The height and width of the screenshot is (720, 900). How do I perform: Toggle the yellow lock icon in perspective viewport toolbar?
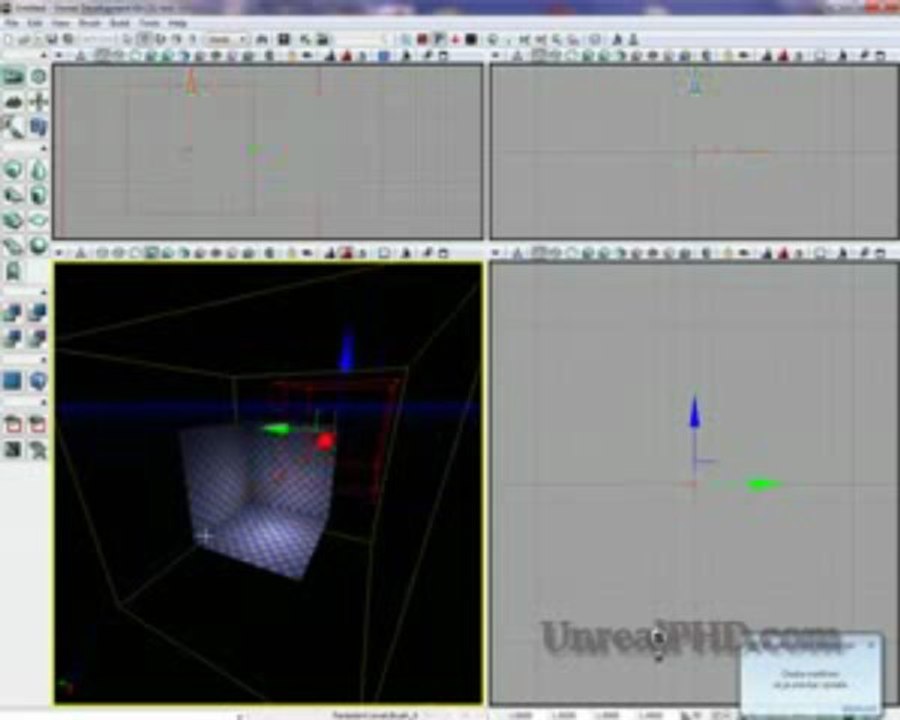click(x=292, y=253)
